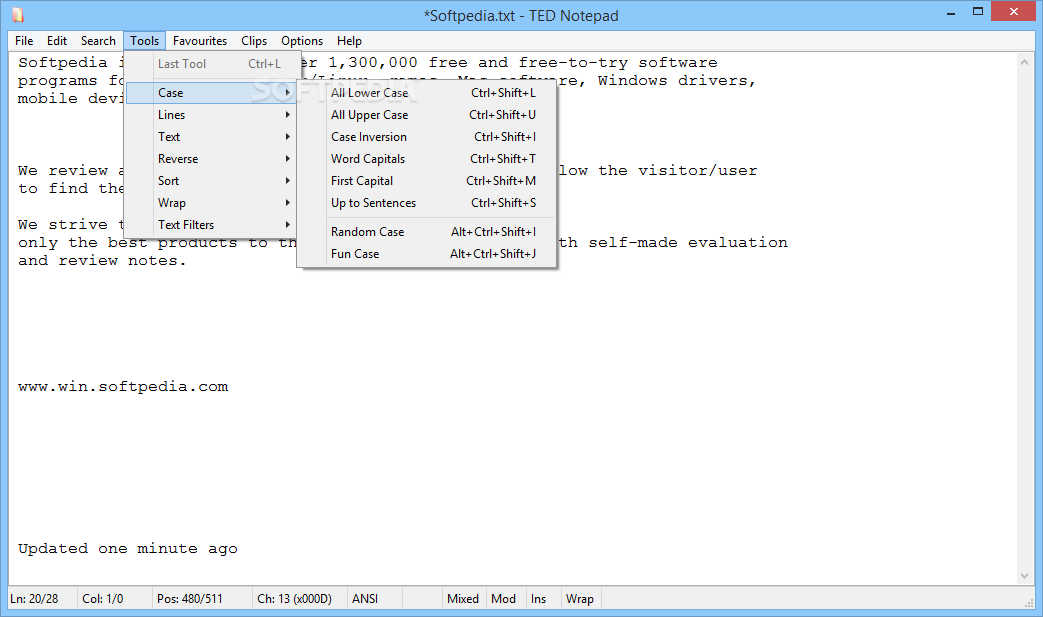Click the Last Tool menu entry

212,64
